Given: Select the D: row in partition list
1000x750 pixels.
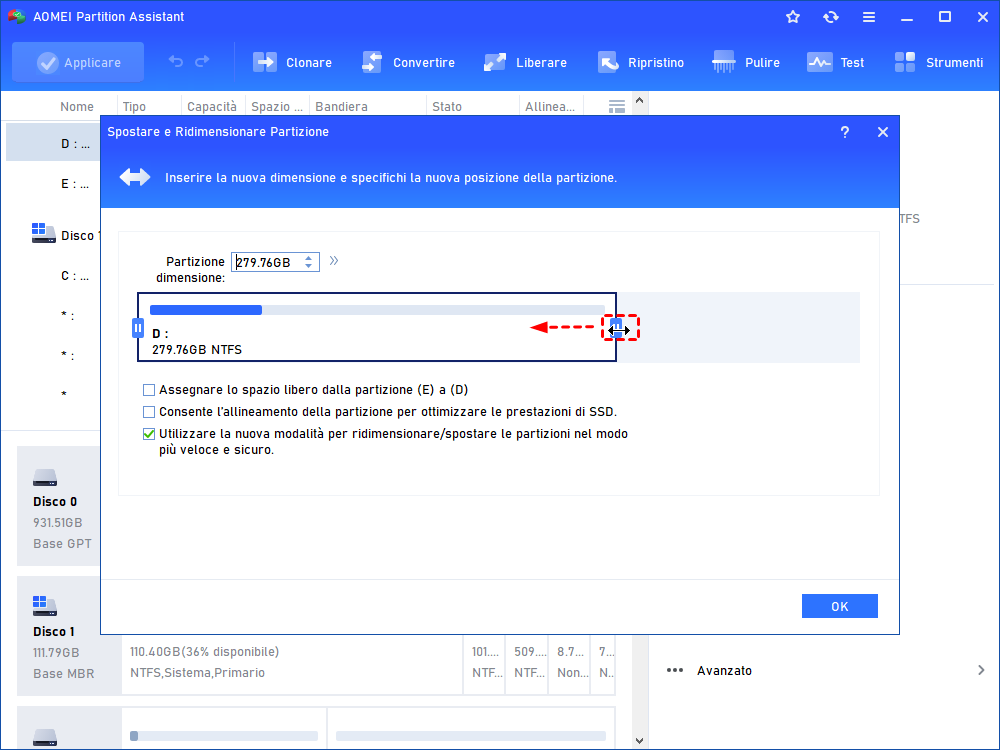Looking at the screenshot, I should (x=53, y=143).
